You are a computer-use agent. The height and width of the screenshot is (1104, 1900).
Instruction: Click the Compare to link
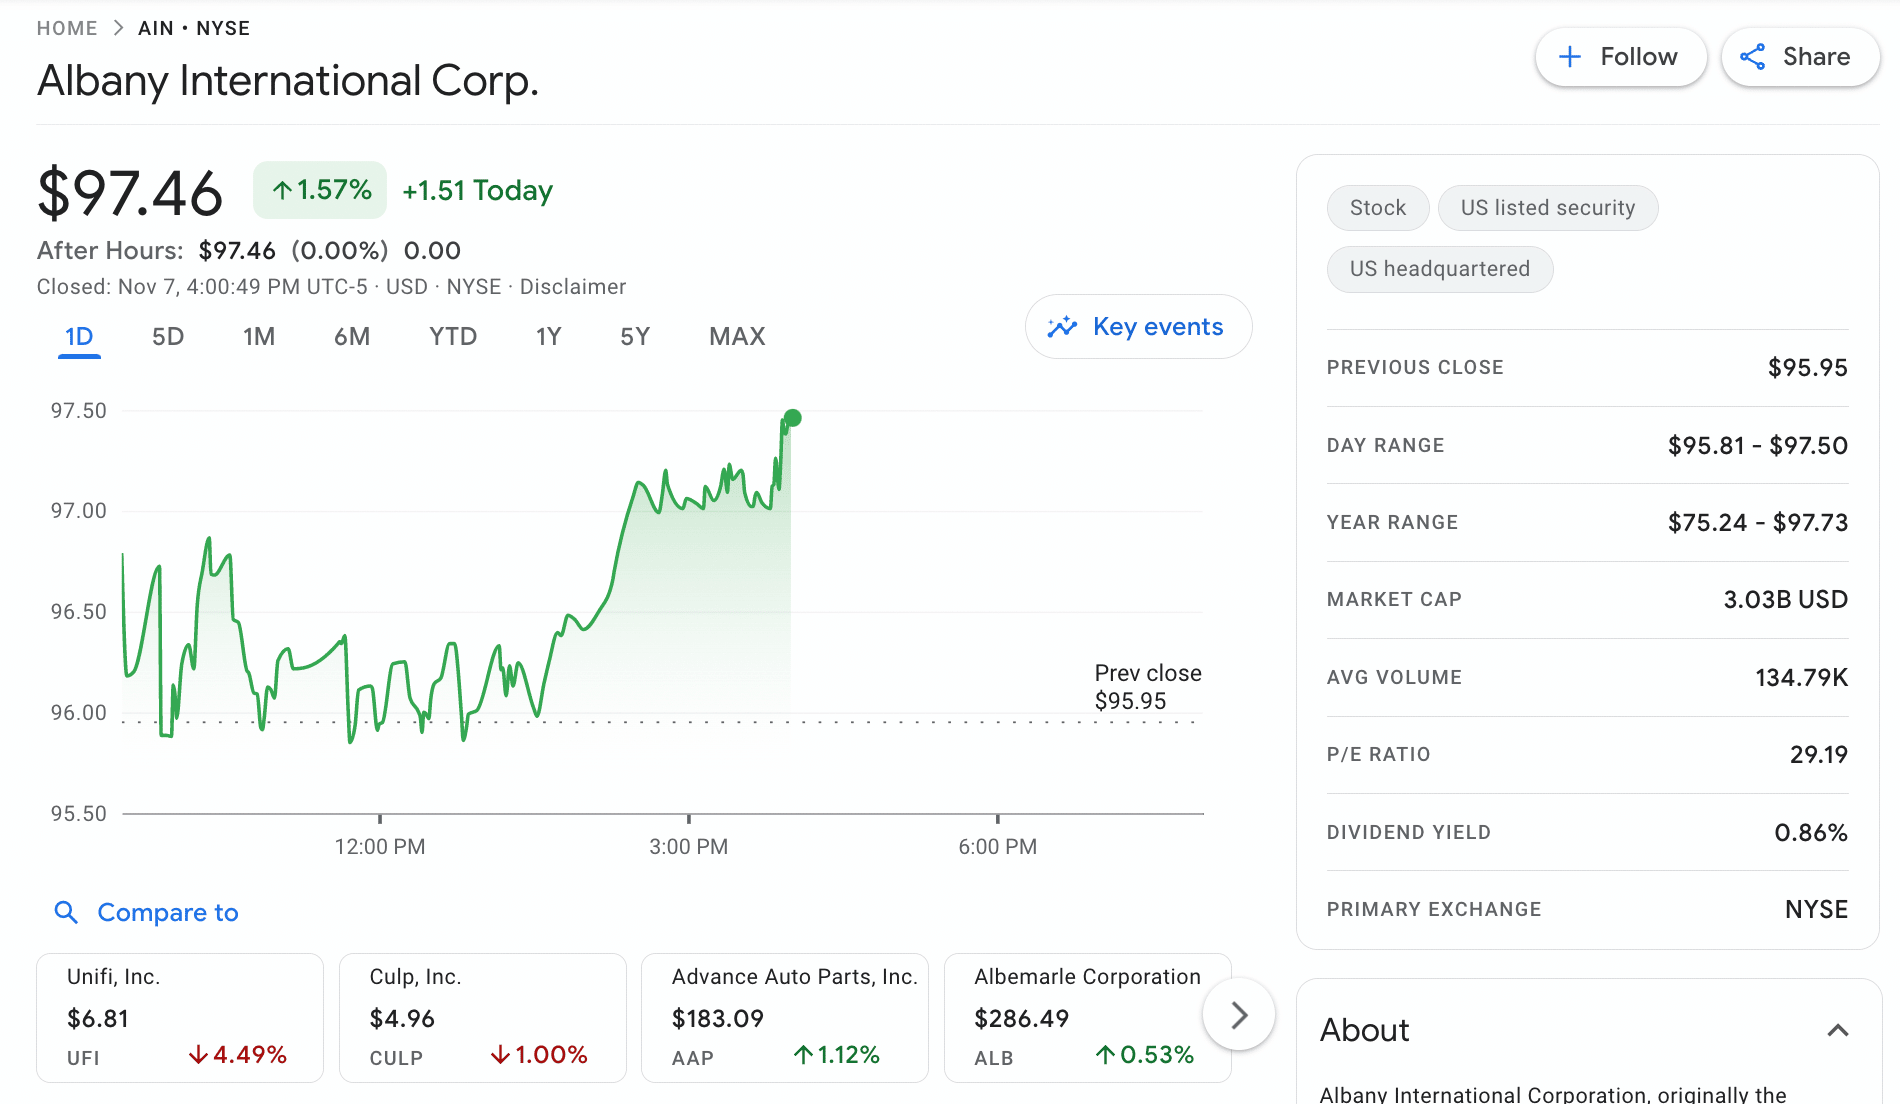click(x=168, y=912)
